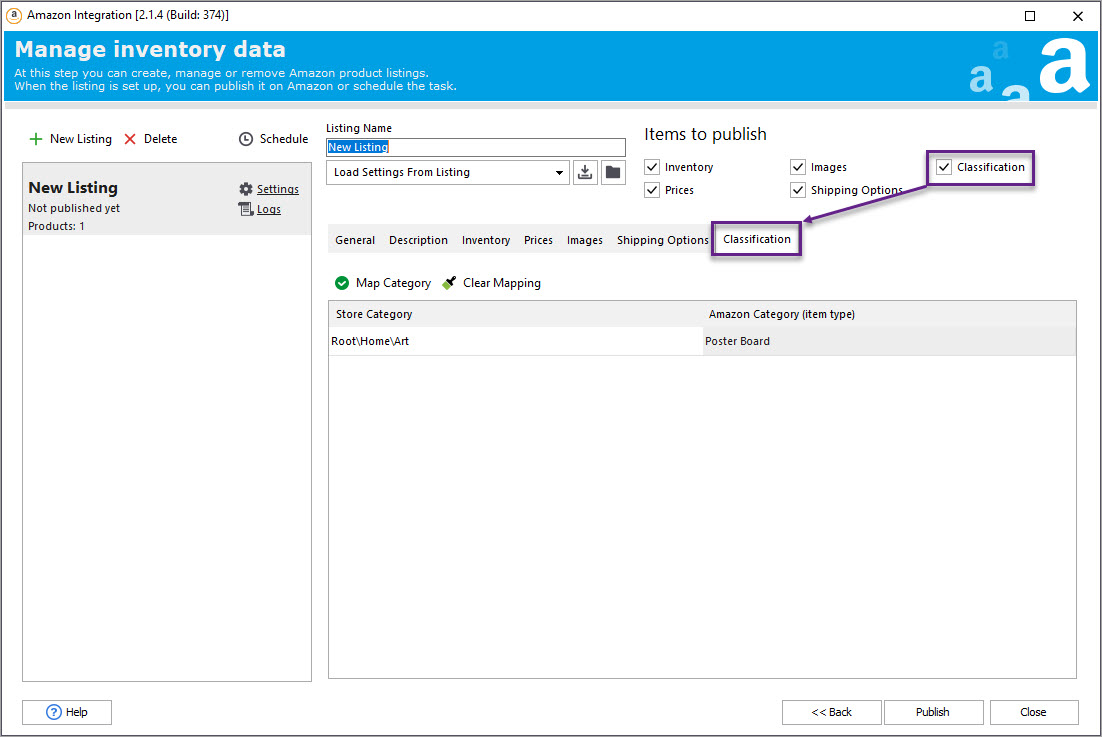Click the Logs document icon

pyautogui.click(x=246, y=209)
